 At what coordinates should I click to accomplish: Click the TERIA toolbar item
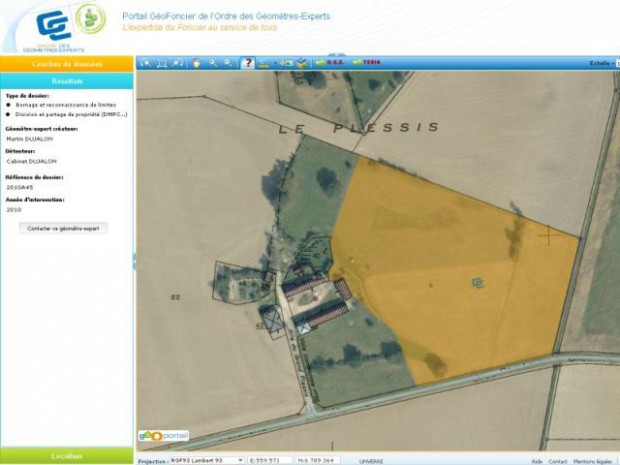click(x=366, y=62)
